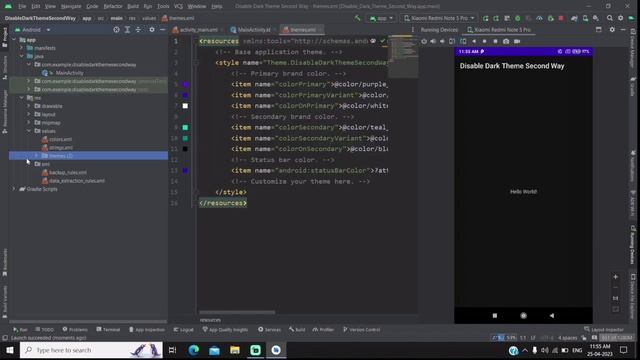Click Expand All in project panel

point(127,30)
